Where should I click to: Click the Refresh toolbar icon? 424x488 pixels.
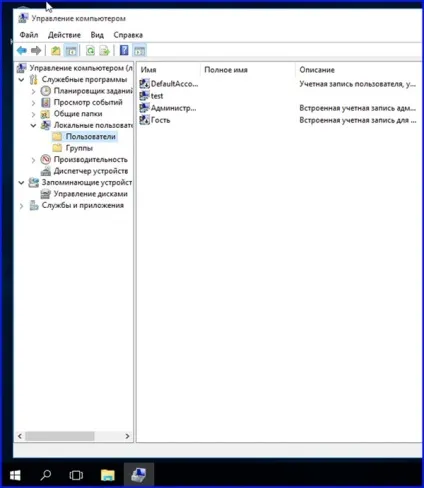pyautogui.click(x=90, y=51)
